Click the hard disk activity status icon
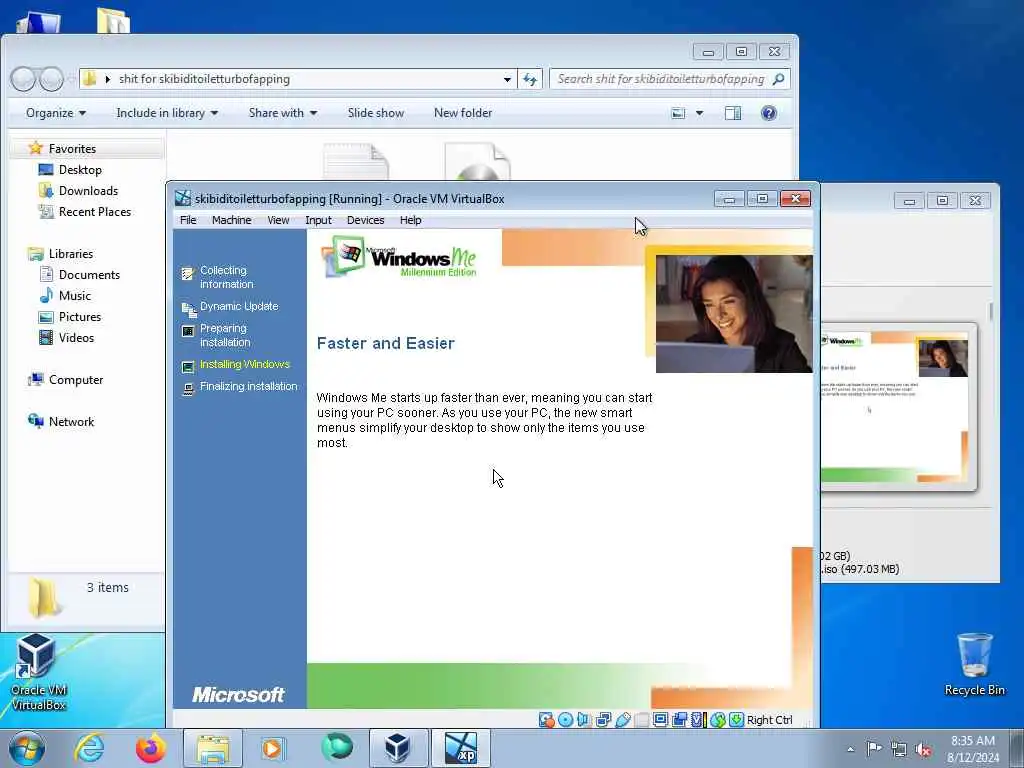Image resolution: width=1024 pixels, height=768 pixels. coord(547,720)
